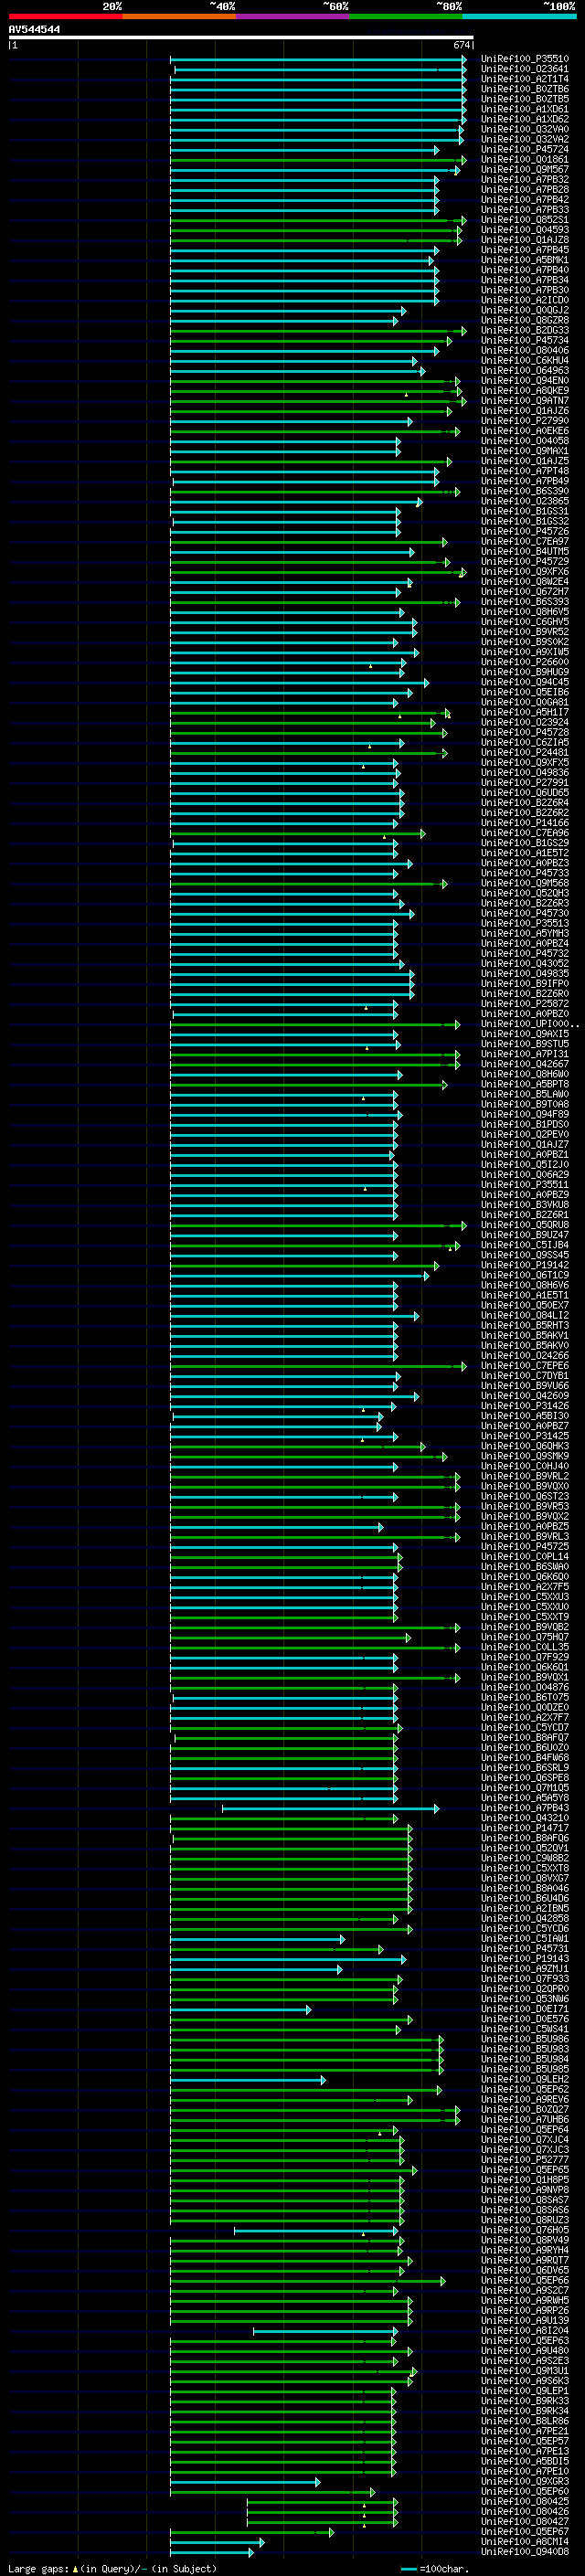Select the UniRef100_P19142 label
The width and height of the screenshot is (585, 2576).
pyautogui.click(x=525, y=1265)
